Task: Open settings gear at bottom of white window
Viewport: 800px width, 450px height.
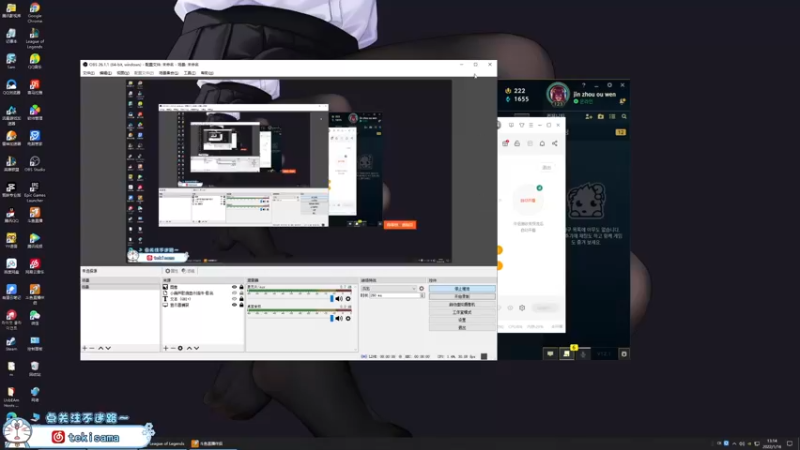Action: tap(522, 308)
